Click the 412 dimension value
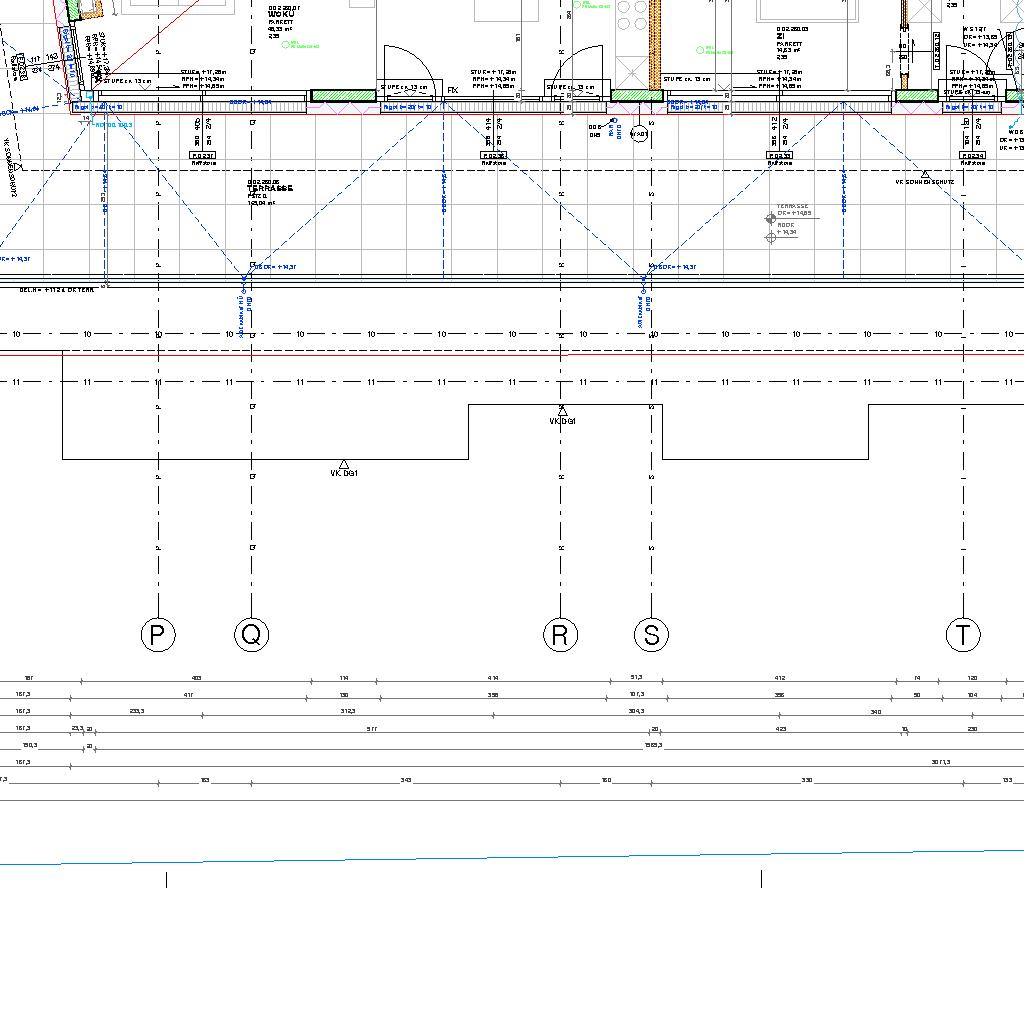The width and height of the screenshot is (1024, 1024). tap(780, 678)
